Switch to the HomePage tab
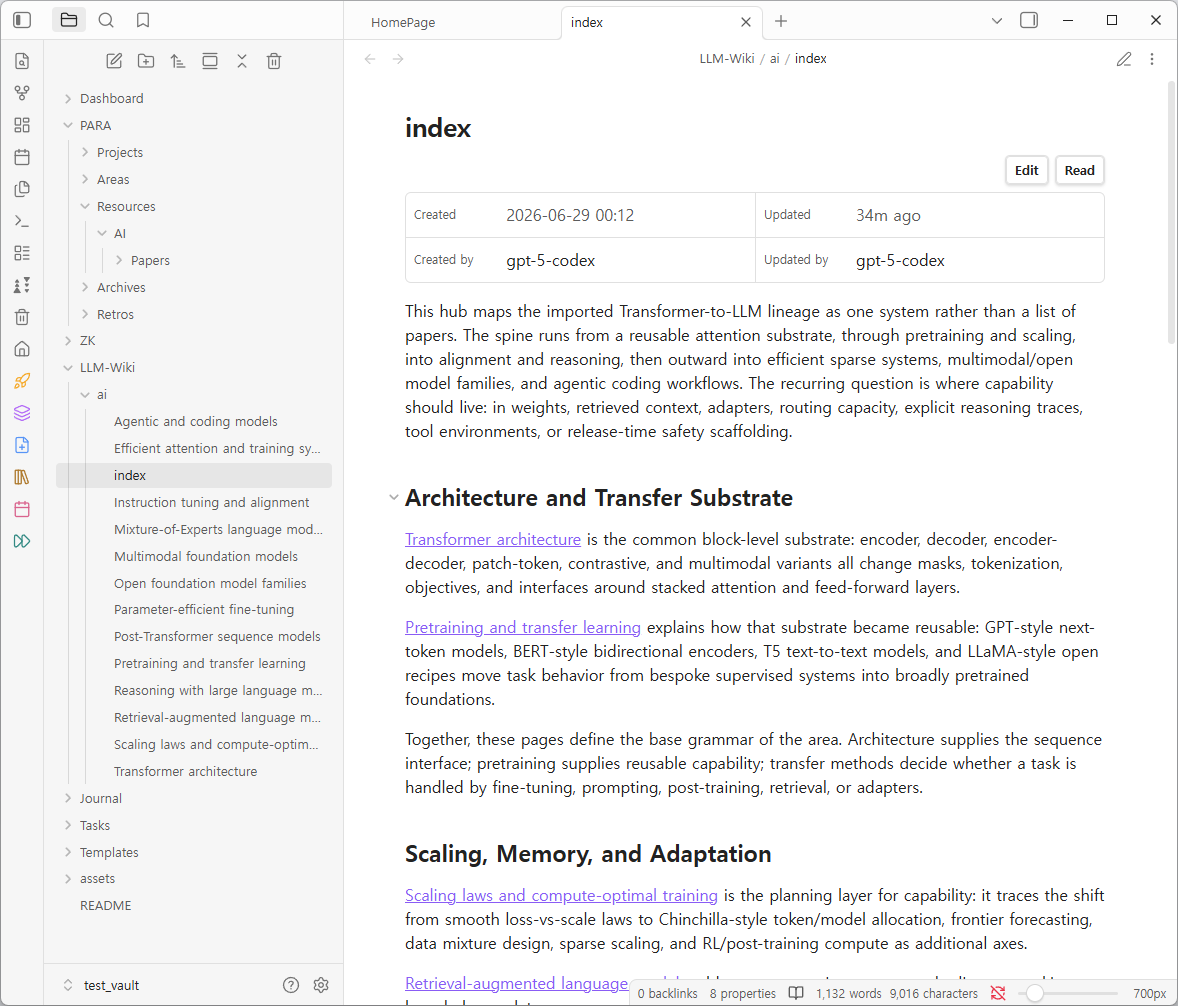 tap(403, 23)
